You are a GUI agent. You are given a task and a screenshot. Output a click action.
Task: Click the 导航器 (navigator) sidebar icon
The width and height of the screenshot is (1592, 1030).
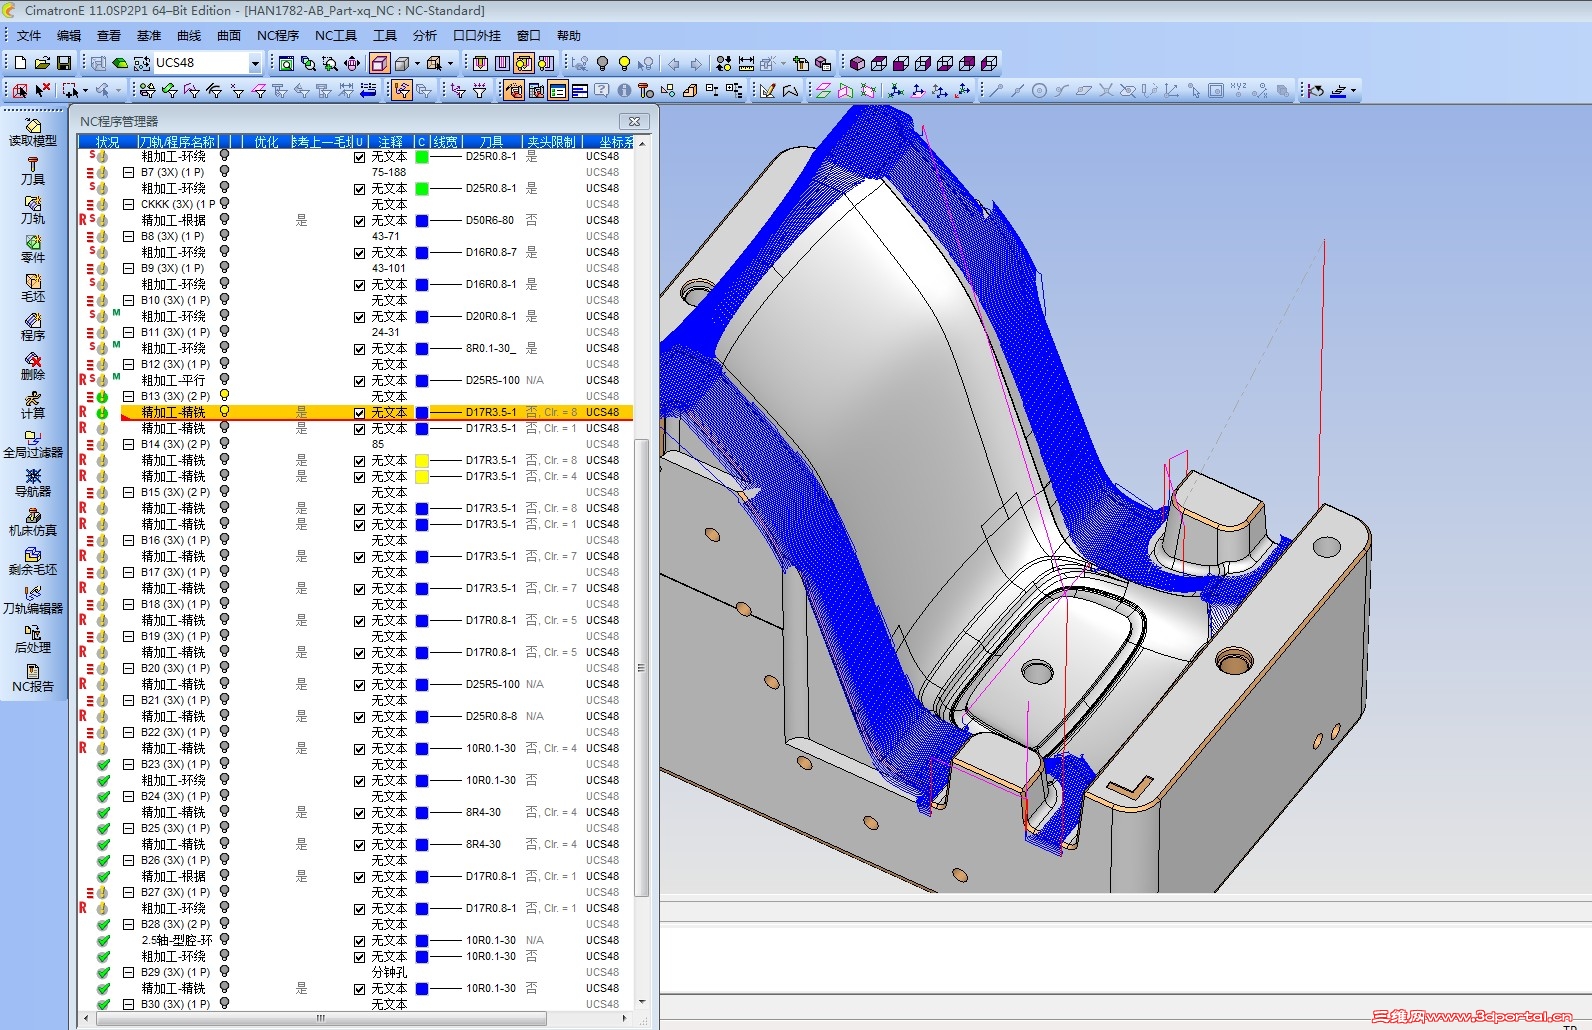(33, 483)
